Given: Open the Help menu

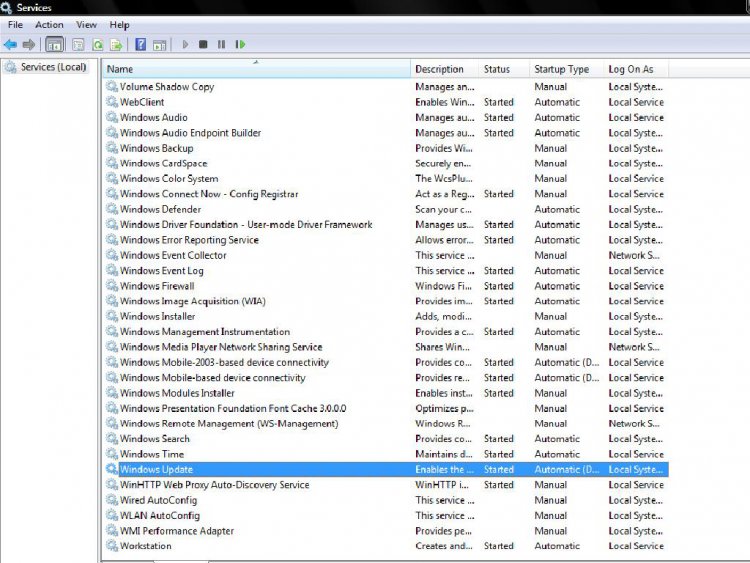Looking at the screenshot, I should 120,24.
